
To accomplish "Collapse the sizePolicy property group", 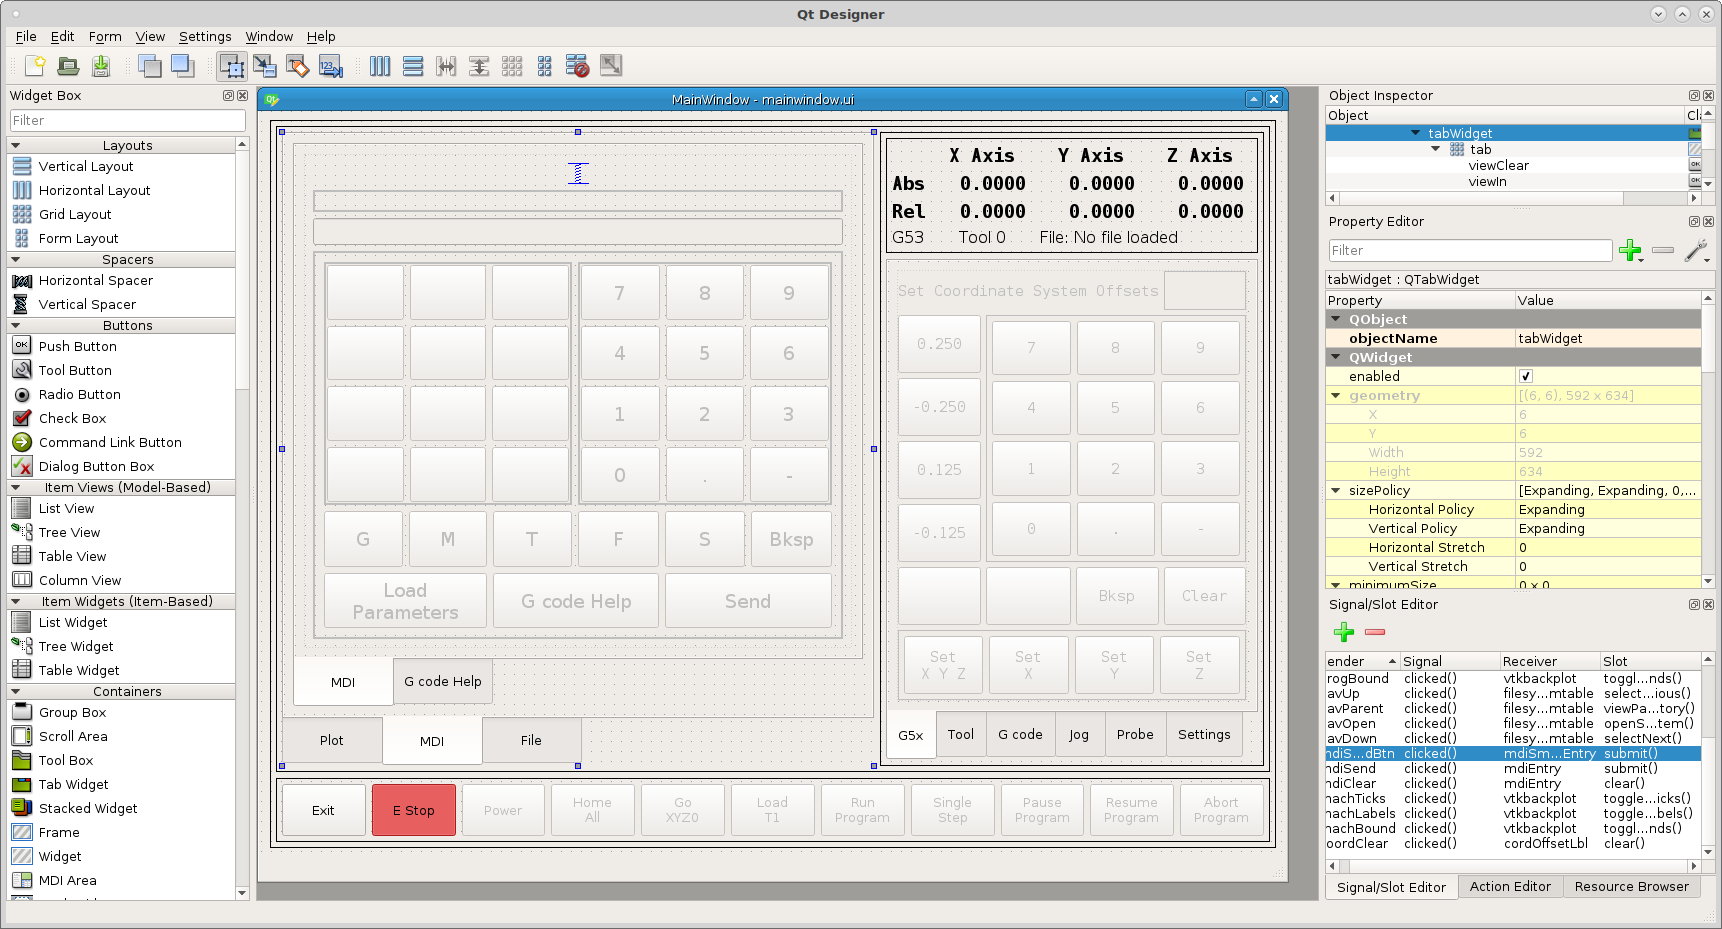I will (x=1335, y=490).
